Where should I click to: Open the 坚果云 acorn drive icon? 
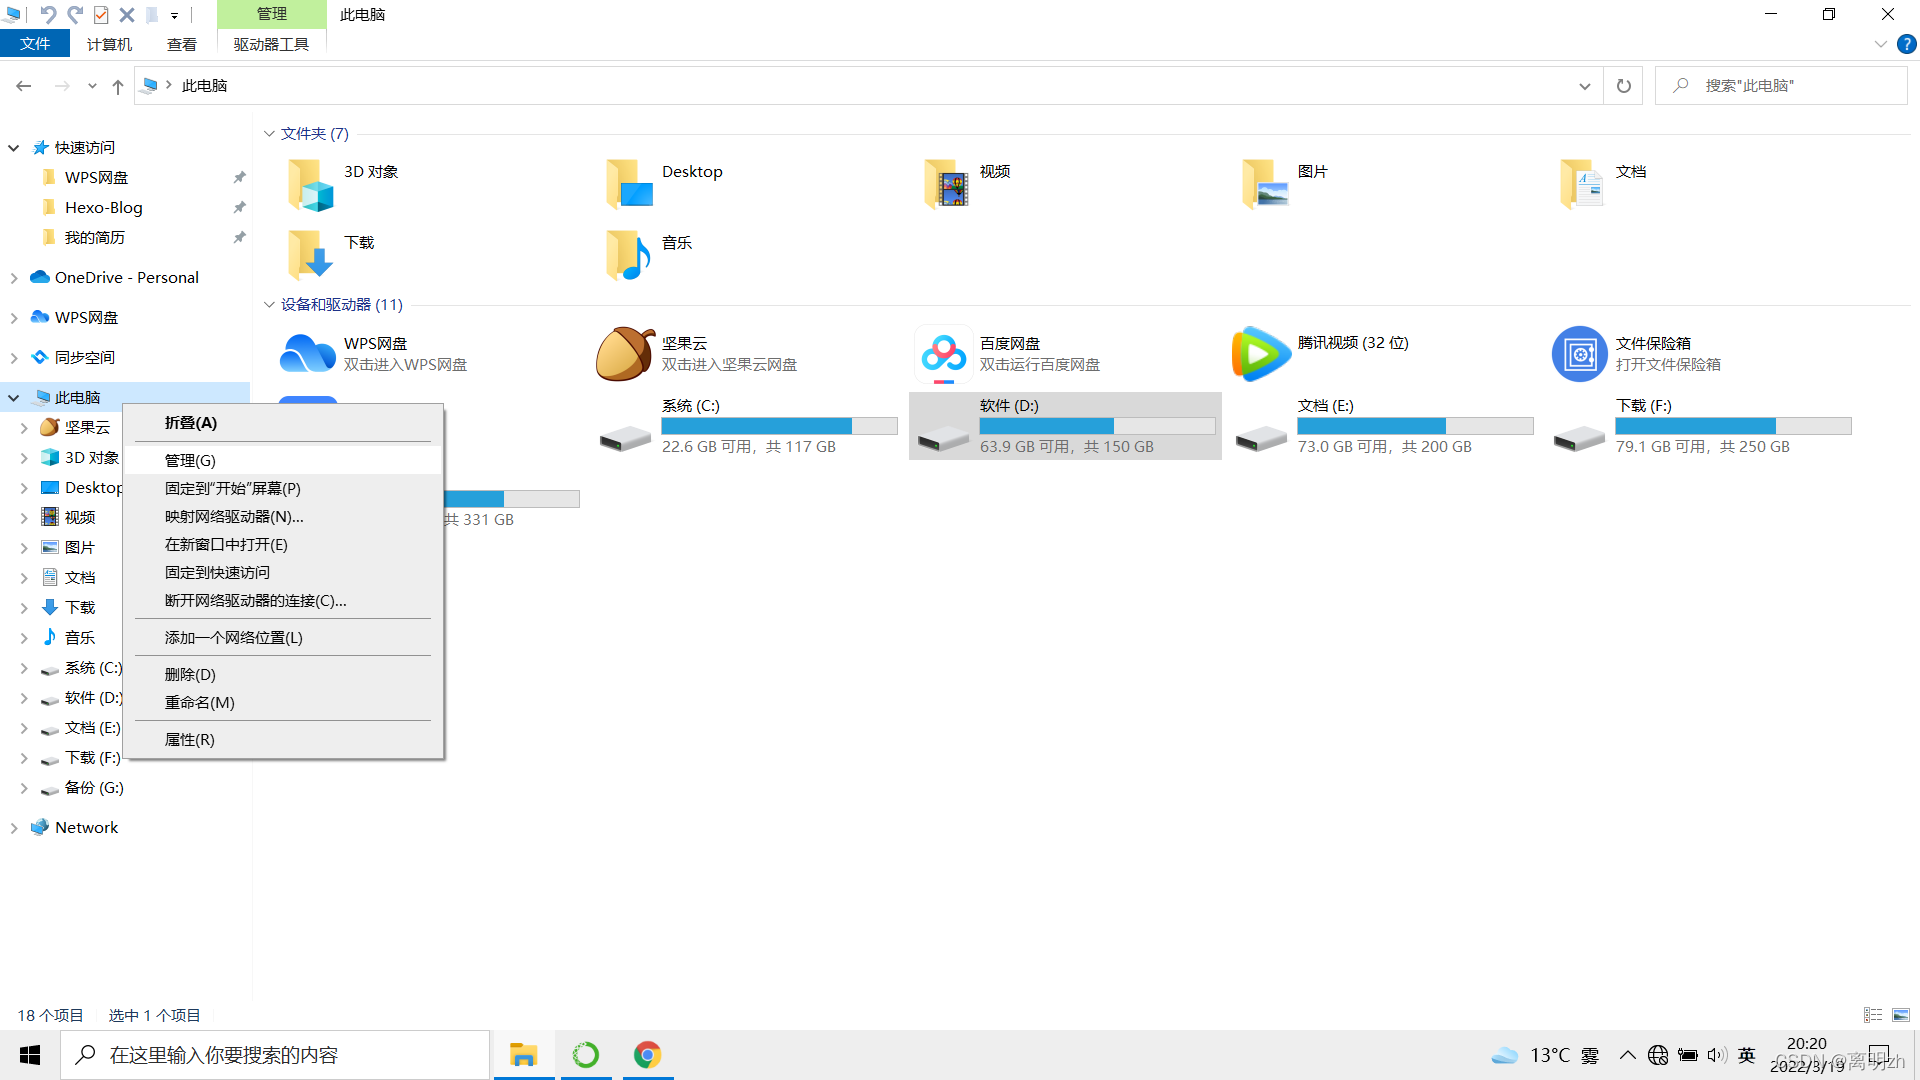point(625,354)
